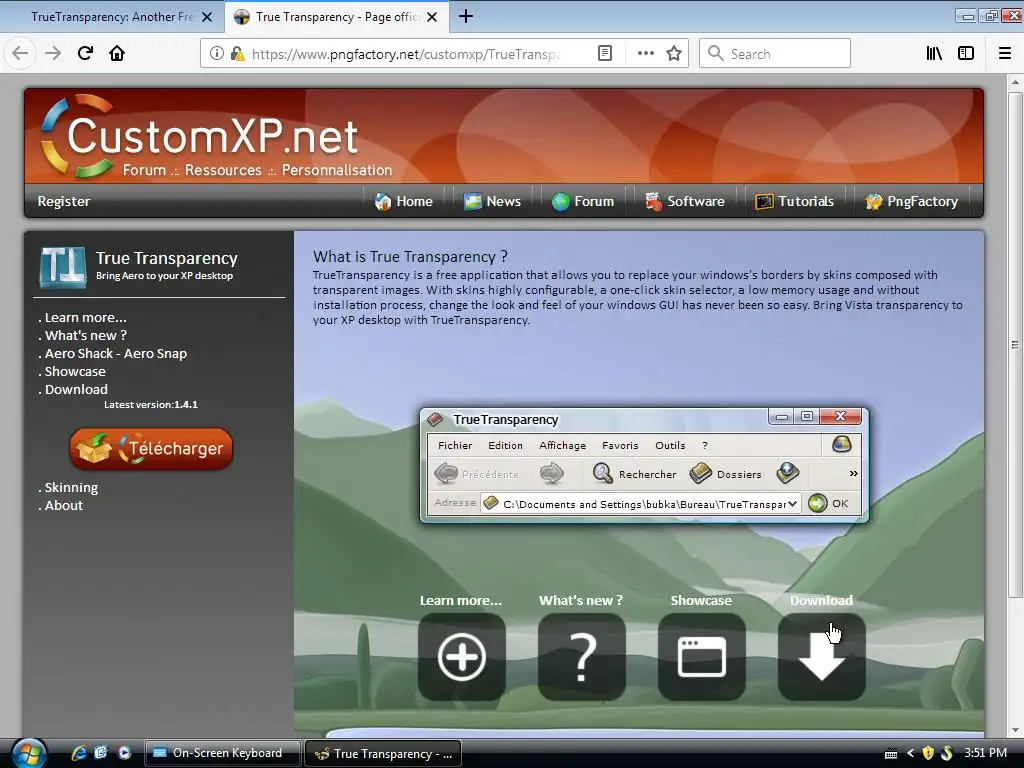Click the Windows Media Player quick launch icon
This screenshot has width=1024, height=768.
click(124, 753)
